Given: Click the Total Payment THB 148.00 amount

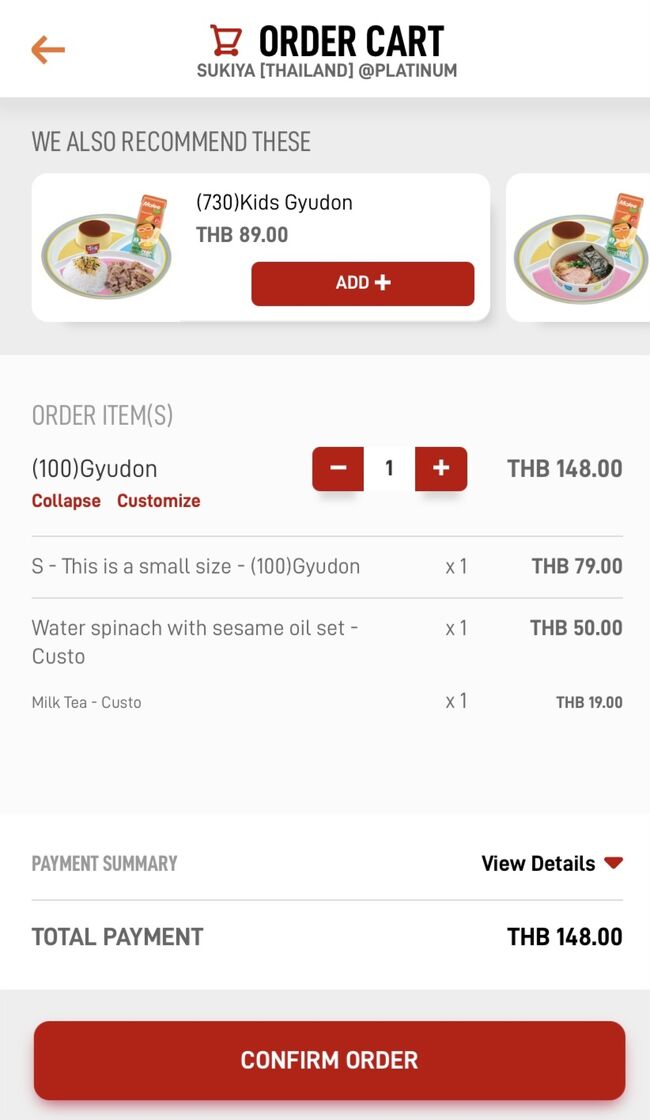Looking at the screenshot, I should 564,937.
